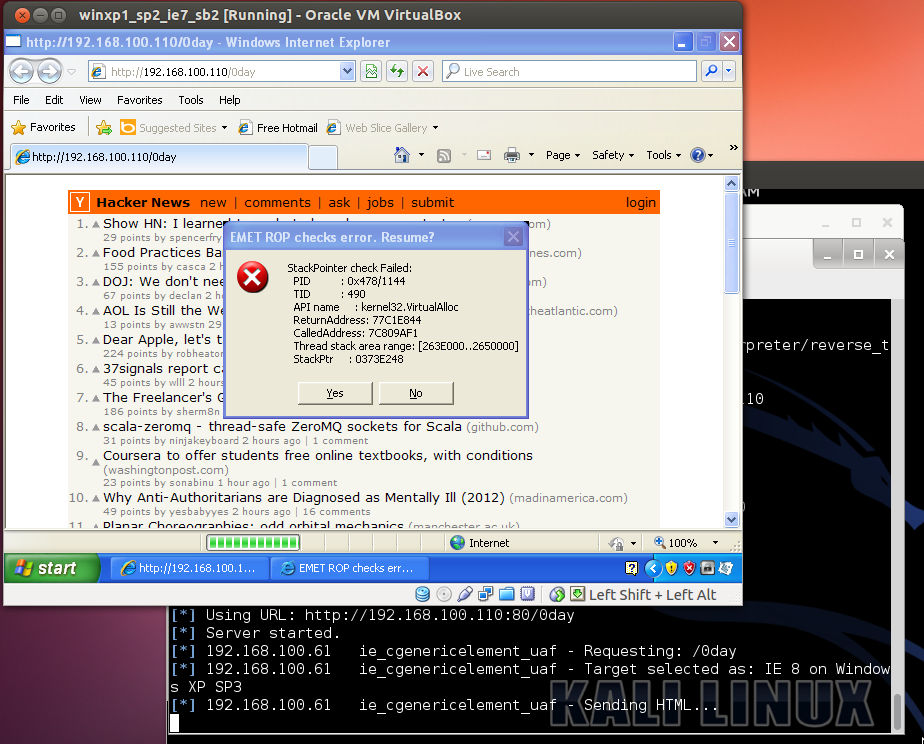Click the blue Help question mark icon
This screenshot has width=924, height=744.
(698, 155)
